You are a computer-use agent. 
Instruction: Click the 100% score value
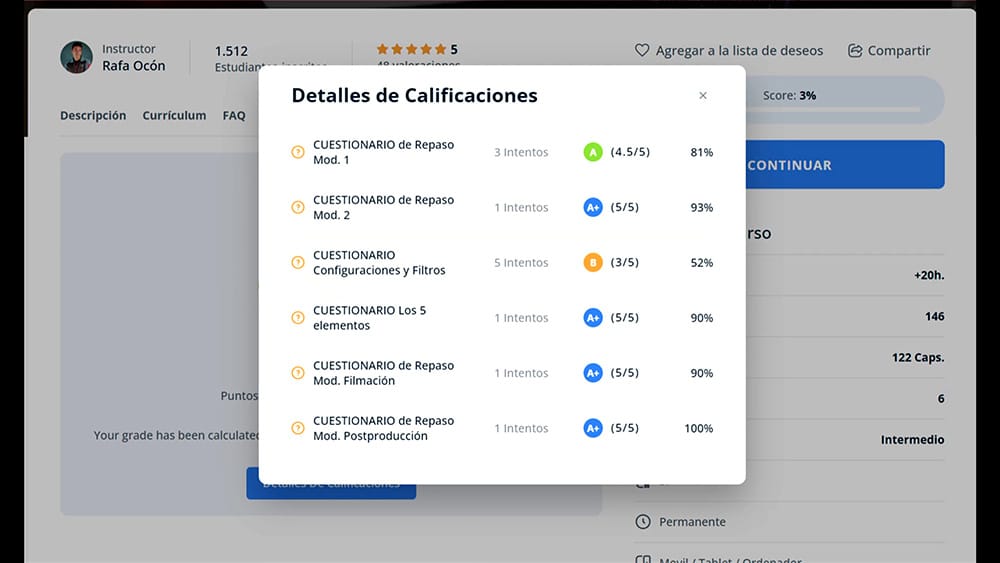(699, 428)
